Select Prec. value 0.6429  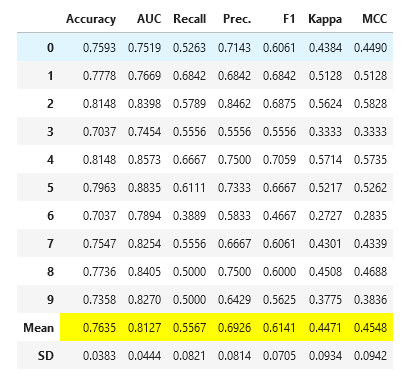(x=234, y=300)
